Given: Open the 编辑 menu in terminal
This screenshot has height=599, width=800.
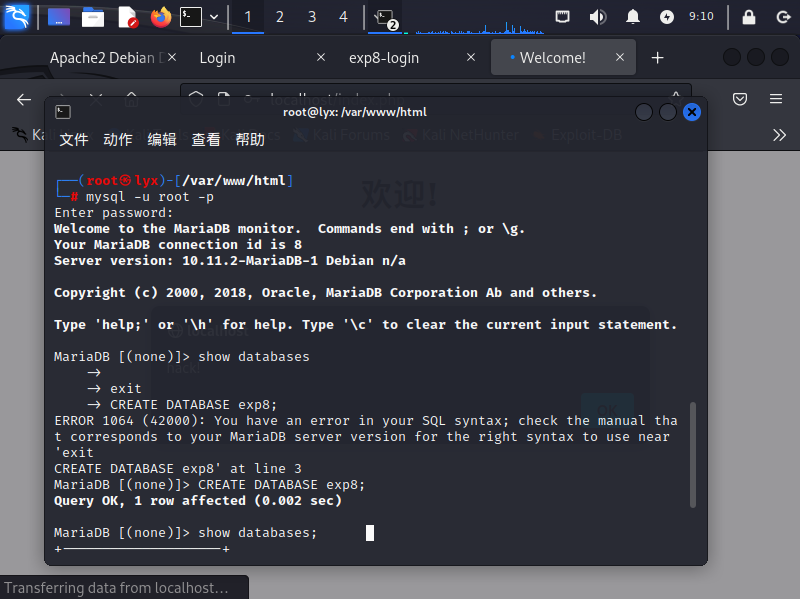Looking at the screenshot, I should (x=162, y=139).
